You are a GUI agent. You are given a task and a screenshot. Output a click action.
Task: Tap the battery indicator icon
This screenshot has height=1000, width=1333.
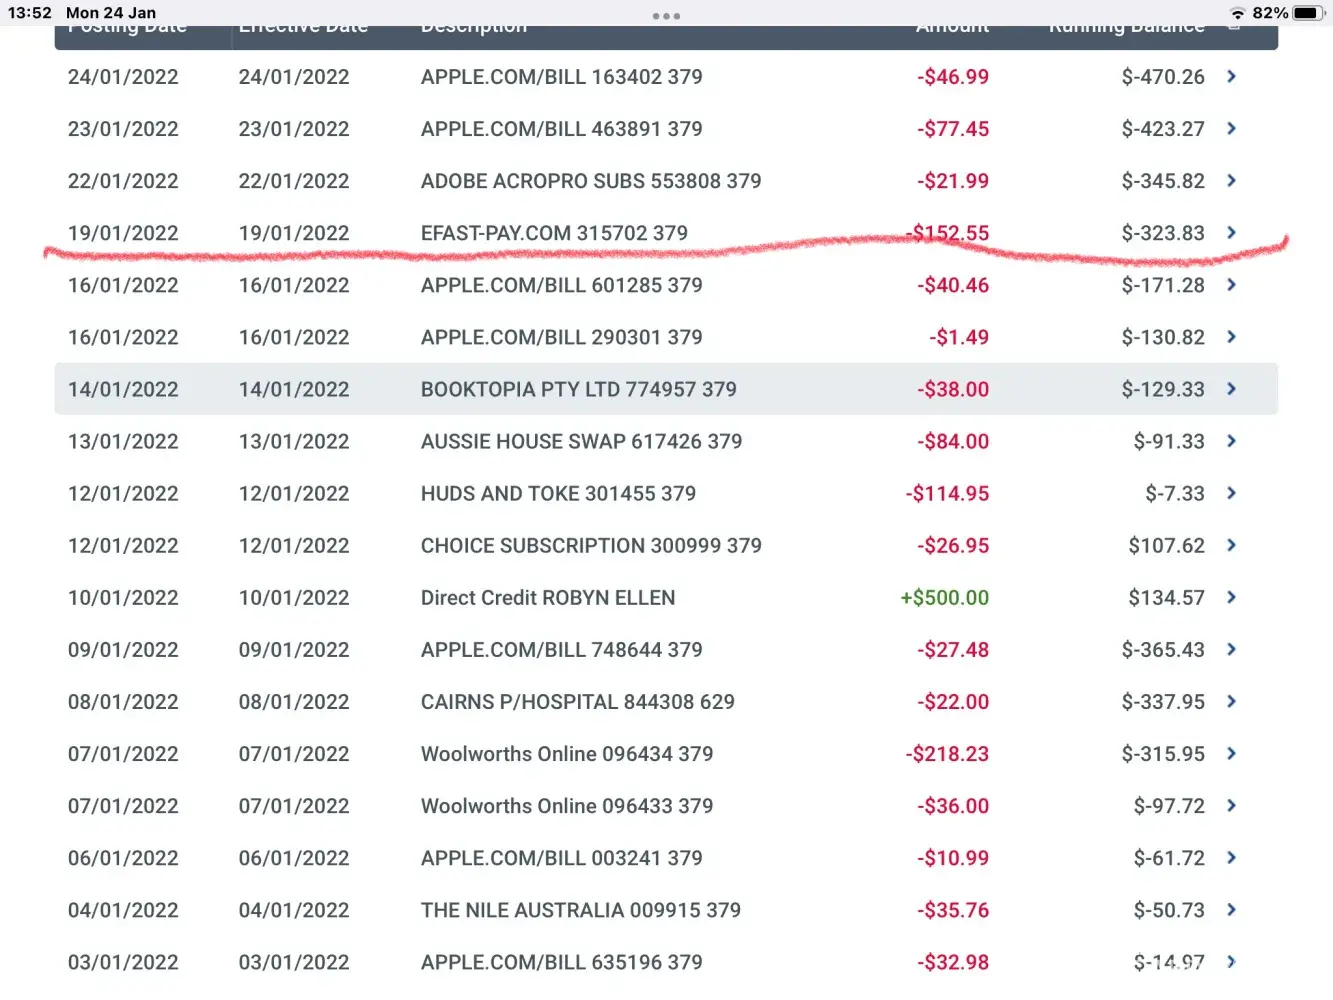coord(1308,13)
